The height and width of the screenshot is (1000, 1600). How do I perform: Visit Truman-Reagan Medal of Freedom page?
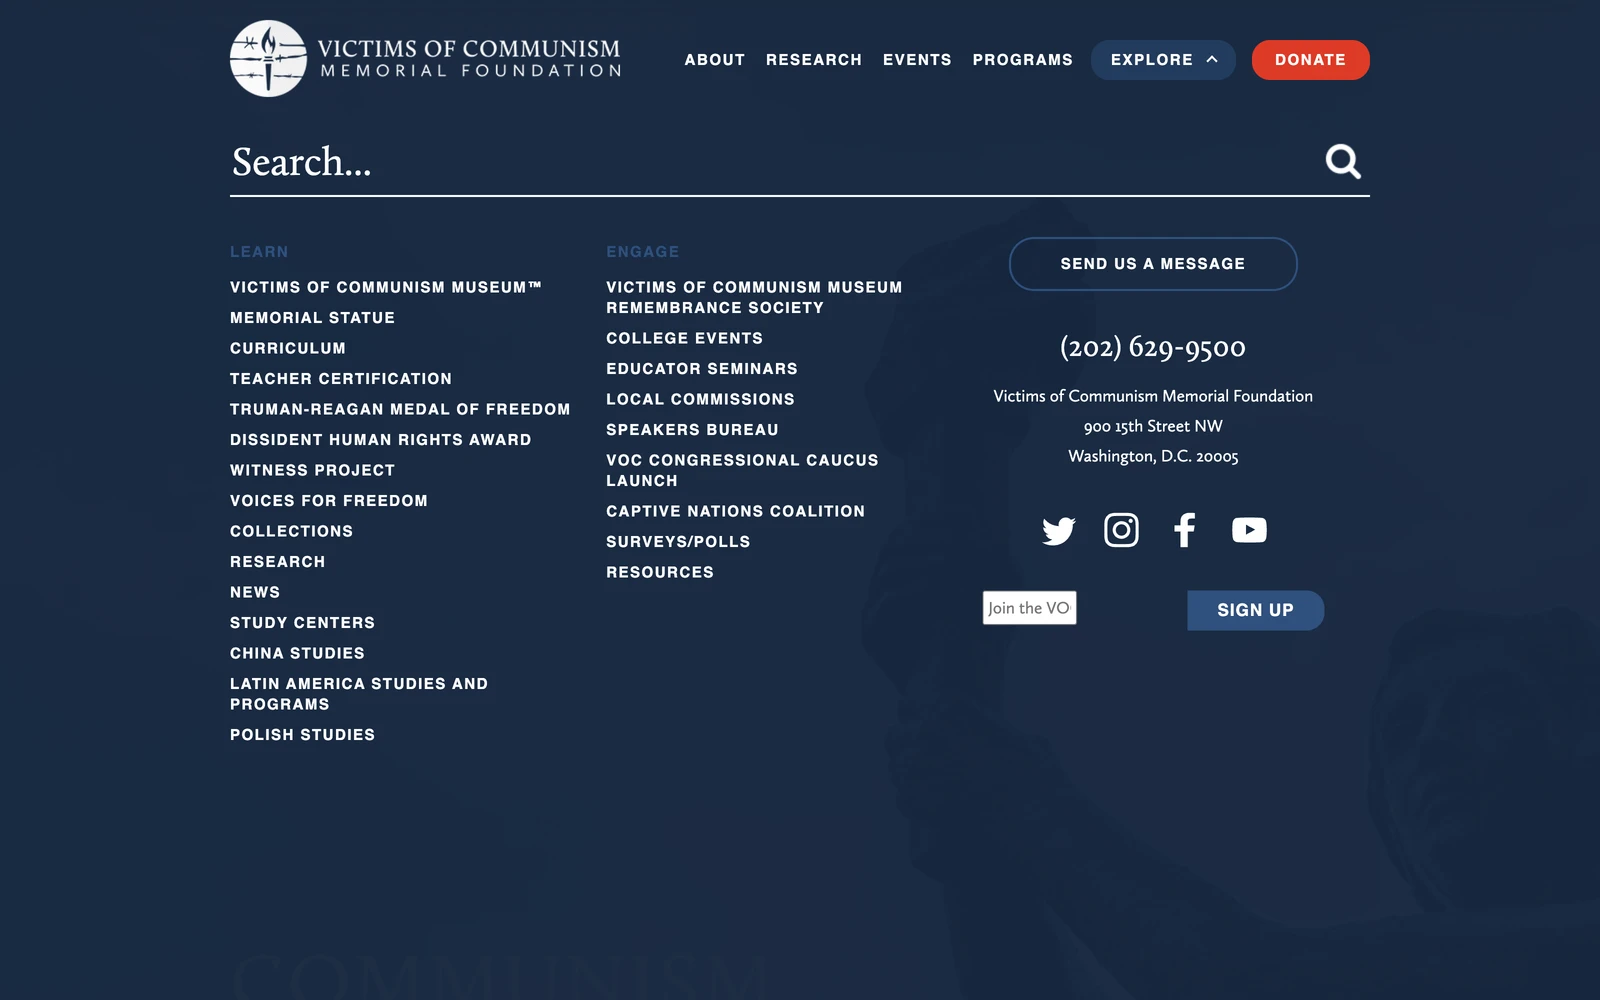[x=400, y=409]
